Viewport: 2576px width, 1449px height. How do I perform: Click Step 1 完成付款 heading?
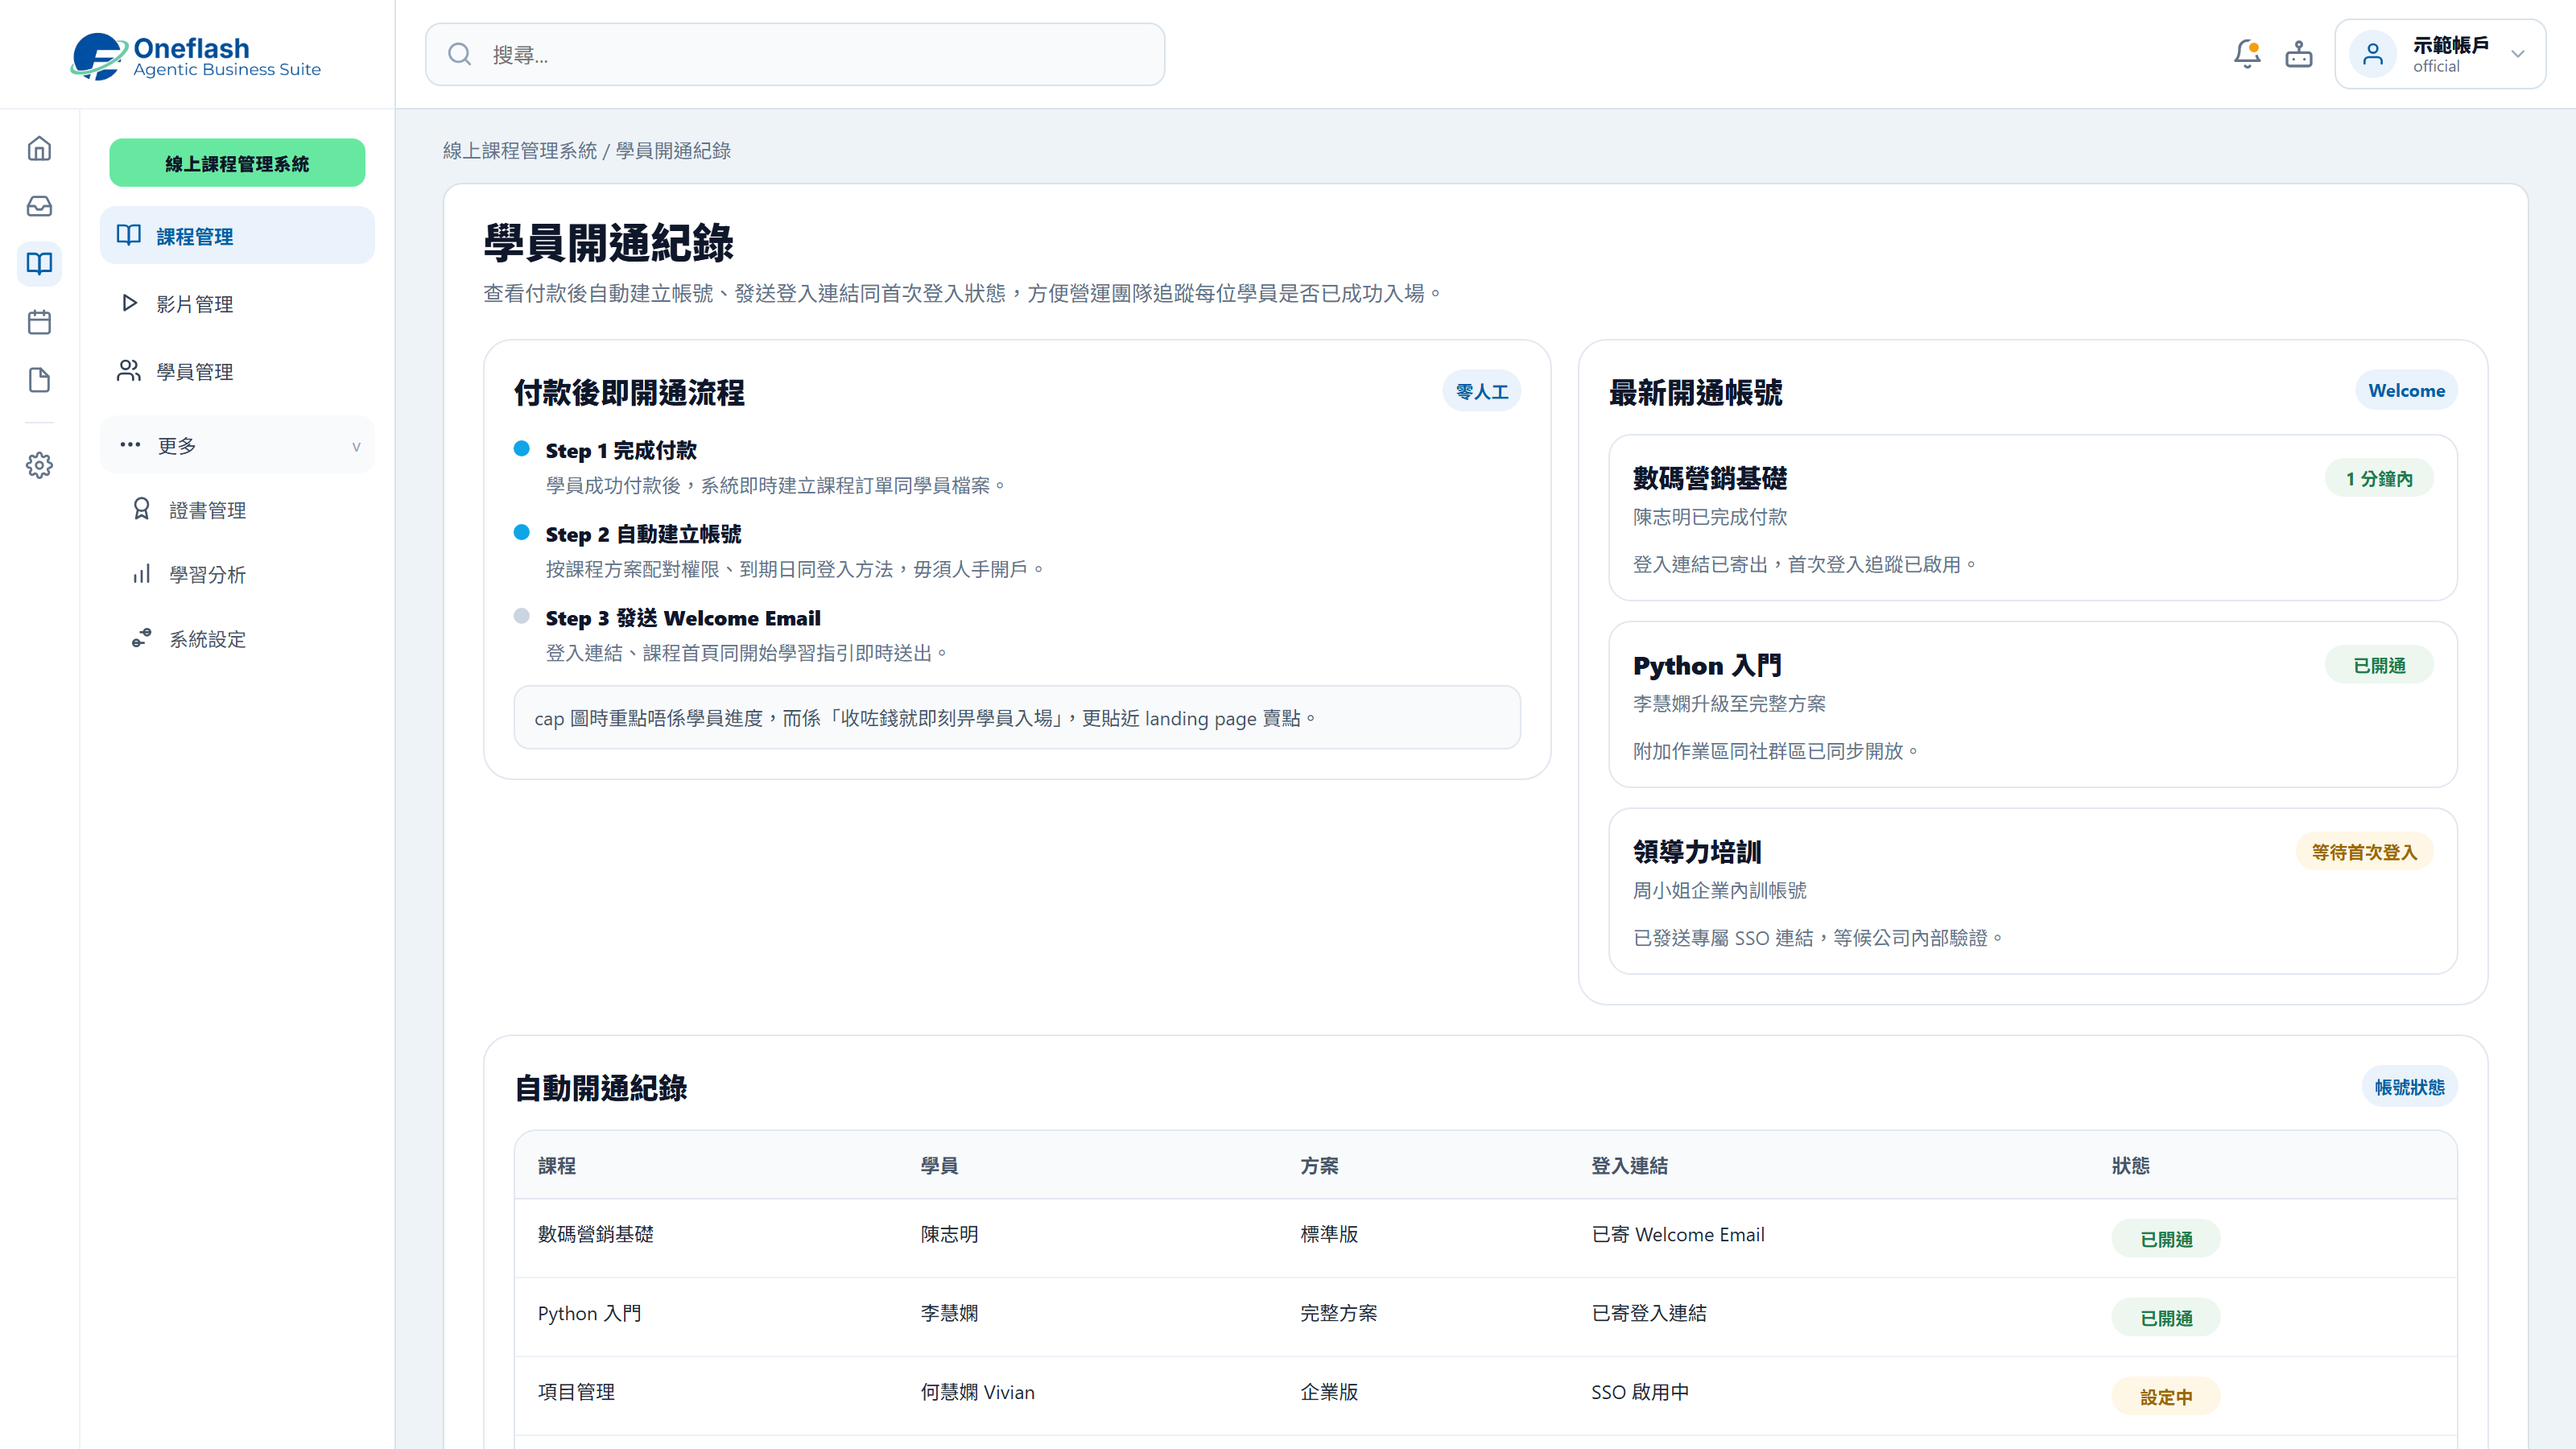click(x=621, y=450)
